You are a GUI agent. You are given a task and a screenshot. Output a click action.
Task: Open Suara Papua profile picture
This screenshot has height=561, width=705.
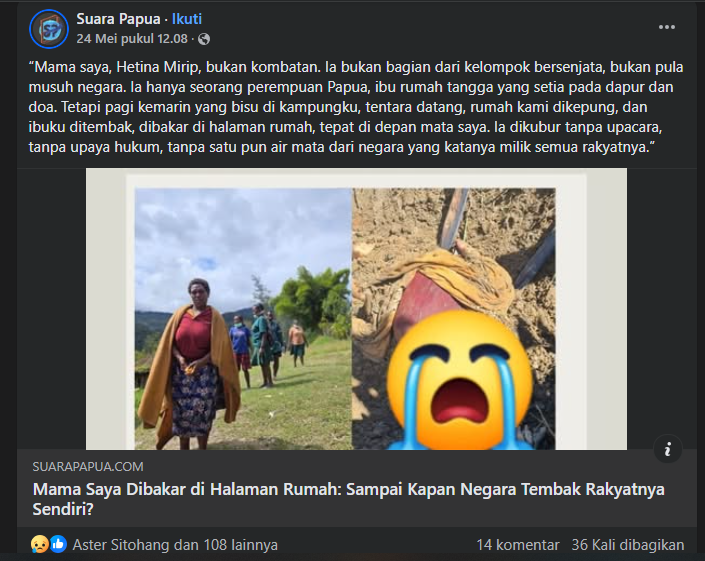click(49, 29)
